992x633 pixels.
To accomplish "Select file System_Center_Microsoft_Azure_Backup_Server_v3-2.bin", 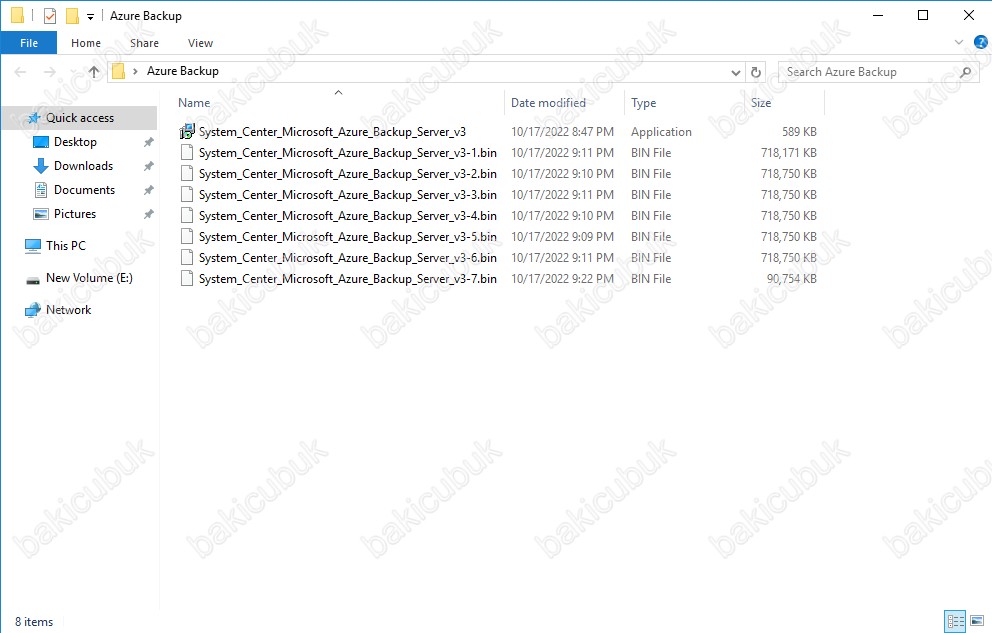I will (x=347, y=173).
